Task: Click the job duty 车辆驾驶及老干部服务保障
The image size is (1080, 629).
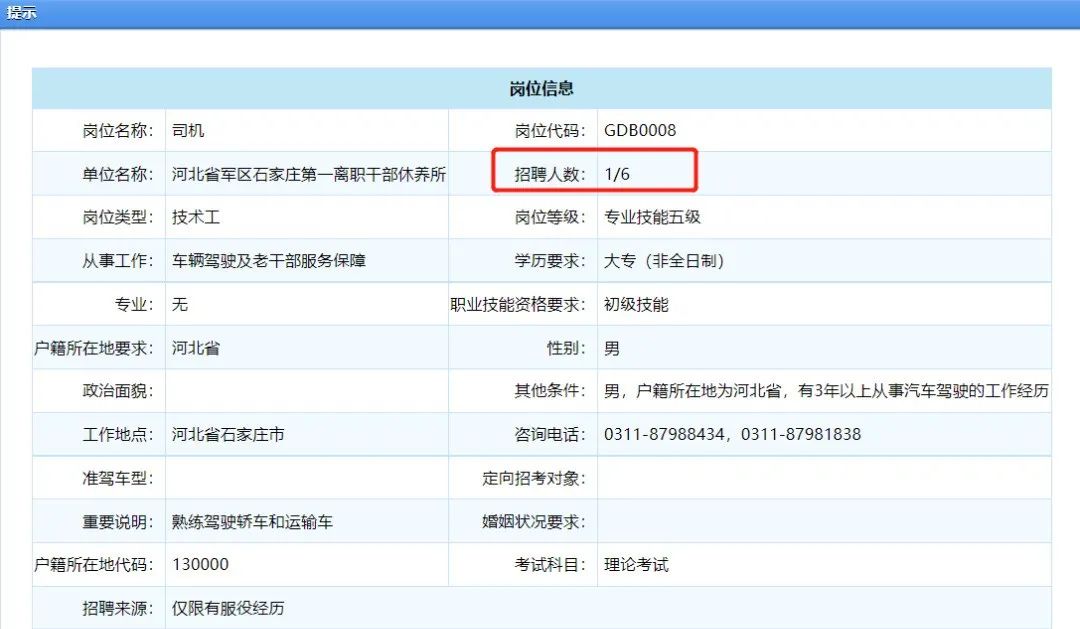Action: (x=268, y=261)
